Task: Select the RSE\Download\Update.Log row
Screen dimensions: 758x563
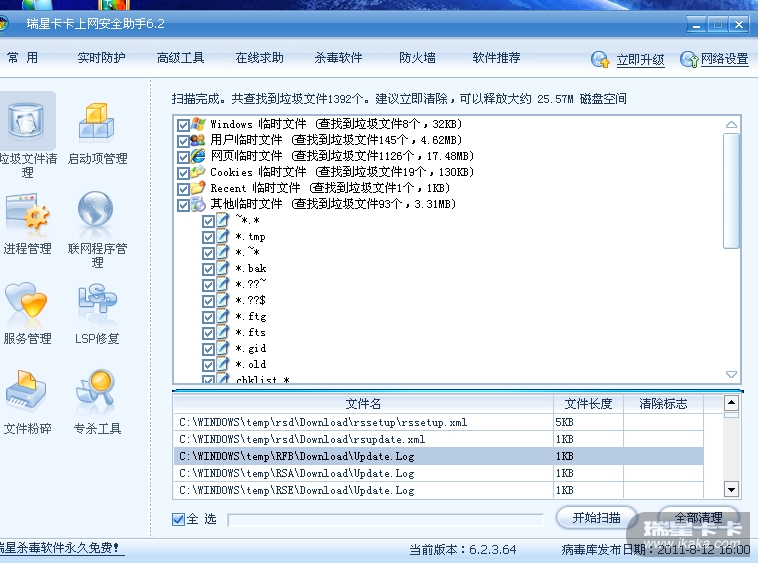Action: (438, 490)
